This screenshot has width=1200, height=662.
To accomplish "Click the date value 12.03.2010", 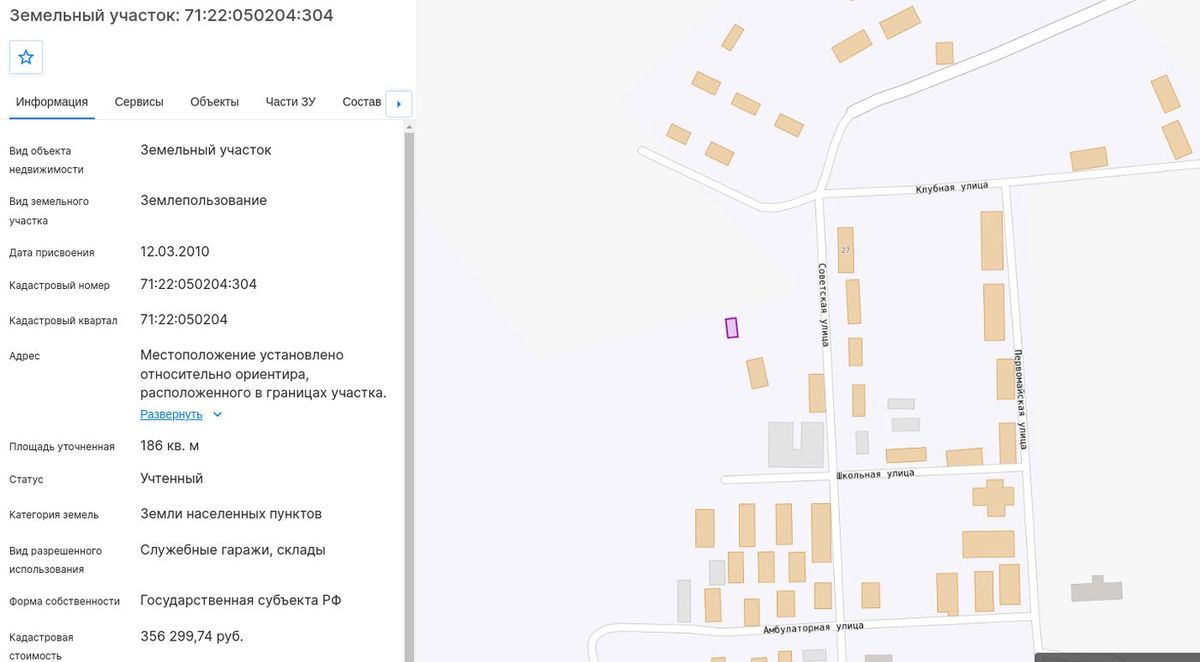I will tap(175, 251).
